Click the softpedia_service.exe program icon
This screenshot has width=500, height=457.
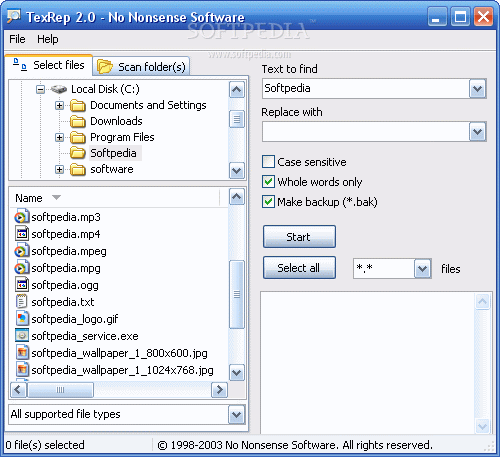coord(21,336)
